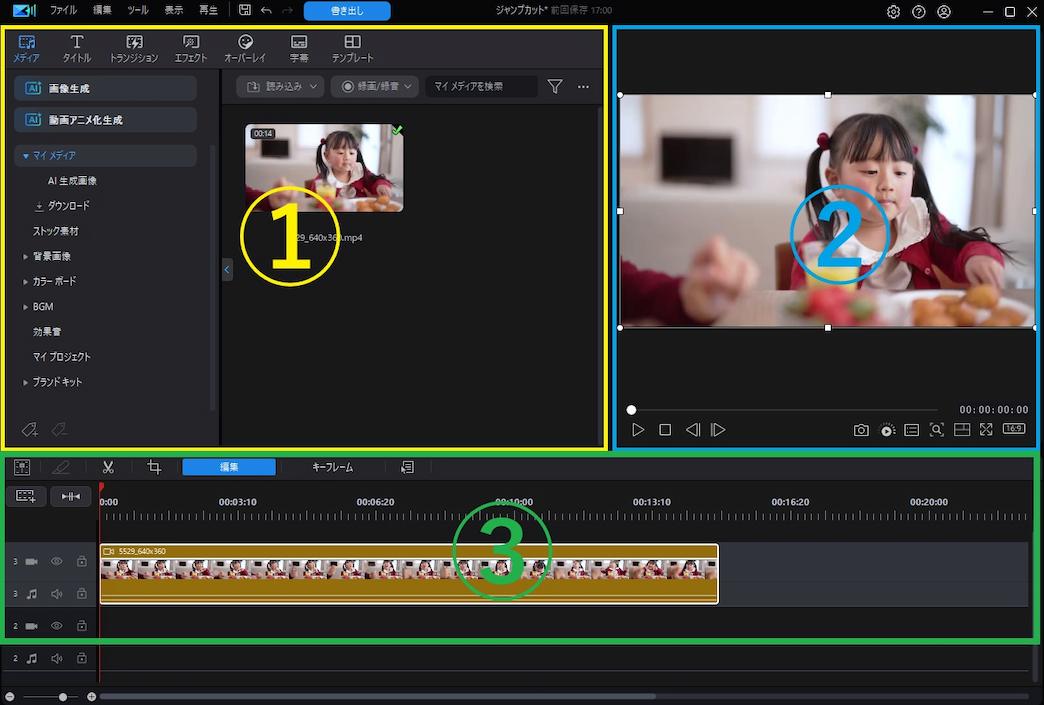This screenshot has height=705, width=1044.
Task: Hide video track 3 via the eye icon
Action: pos(56,561)
